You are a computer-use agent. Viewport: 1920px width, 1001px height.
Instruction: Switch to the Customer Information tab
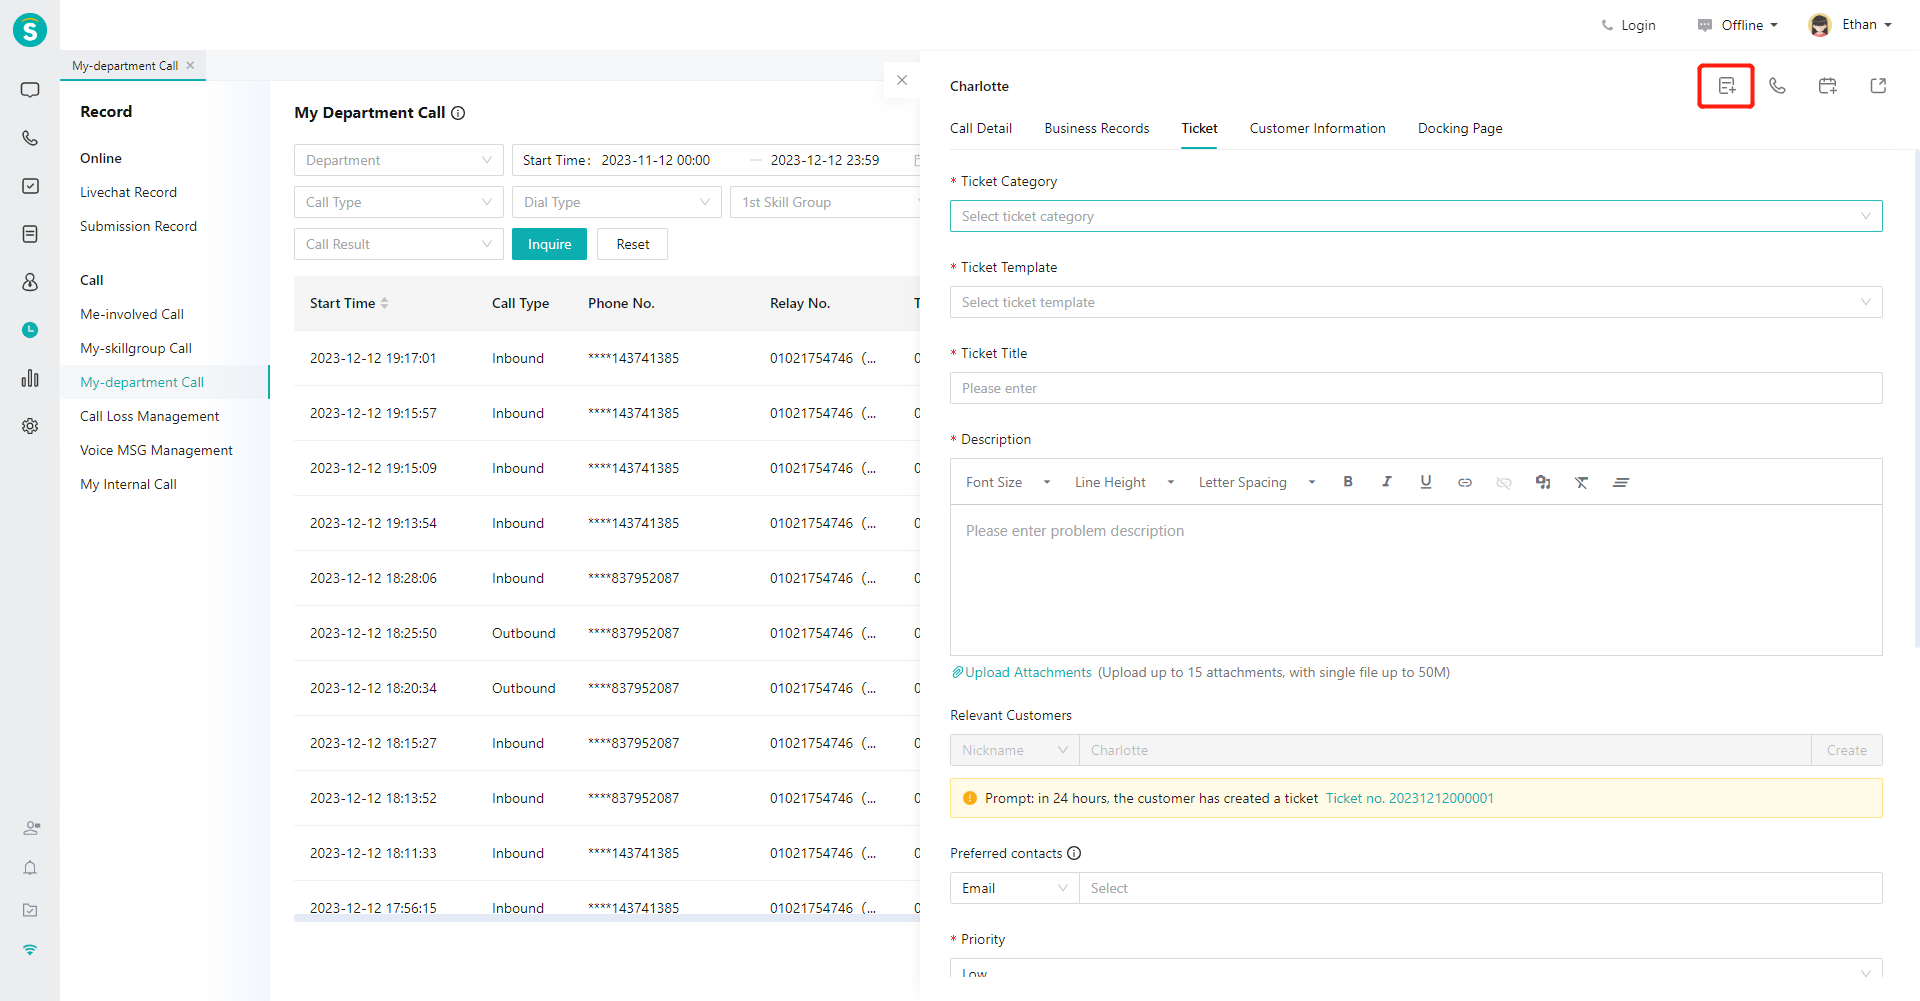pyautogui.click(x=1317, y=128)
